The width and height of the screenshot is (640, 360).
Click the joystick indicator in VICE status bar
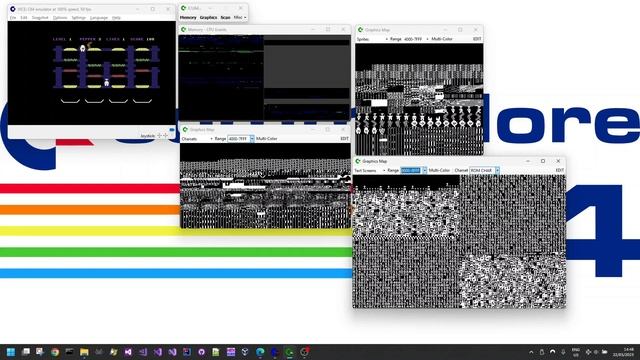coord(154,136)
